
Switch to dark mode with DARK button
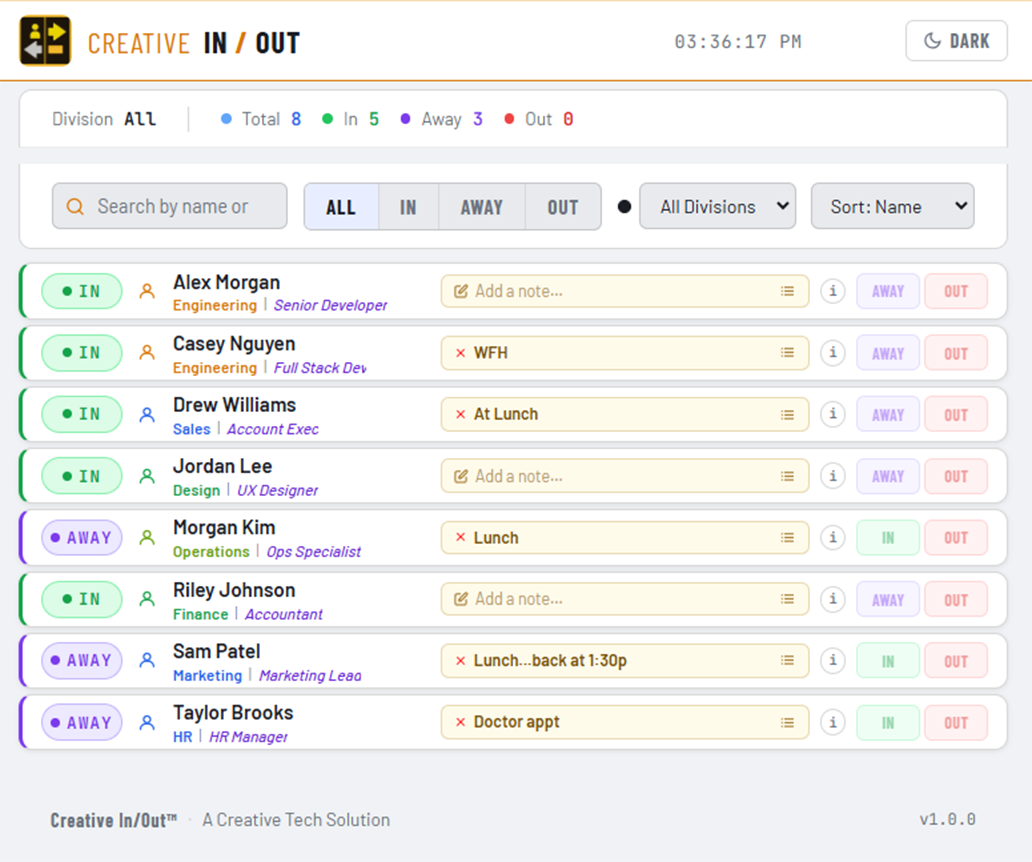(x=956, y=41)
